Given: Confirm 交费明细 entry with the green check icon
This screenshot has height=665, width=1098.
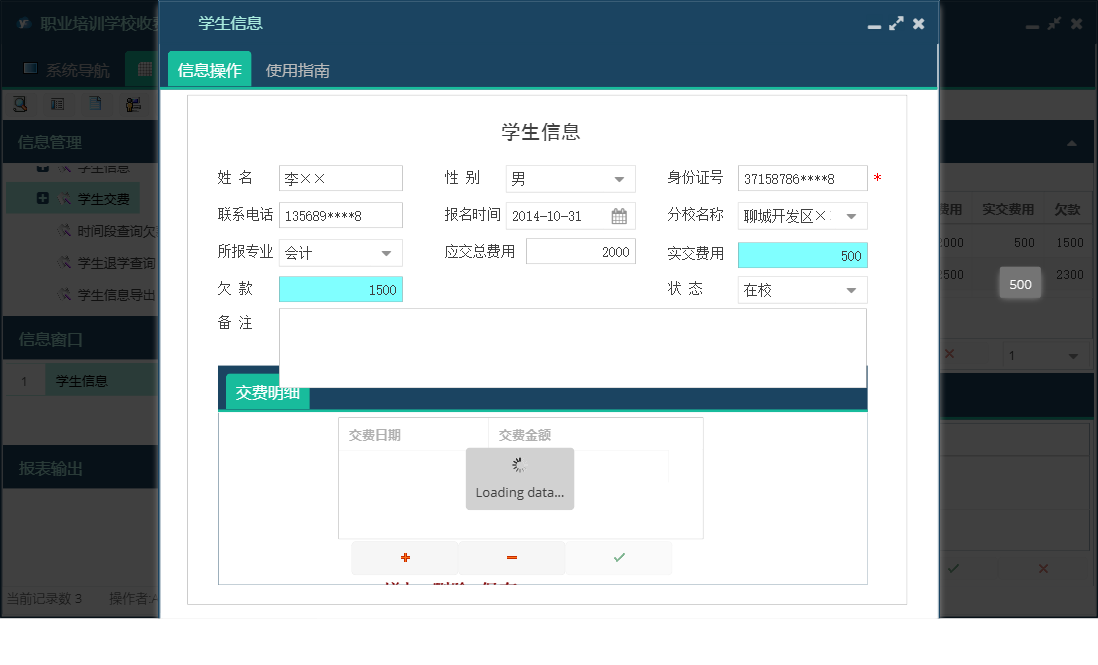Looking at the screenshot, I should (618, 557).
